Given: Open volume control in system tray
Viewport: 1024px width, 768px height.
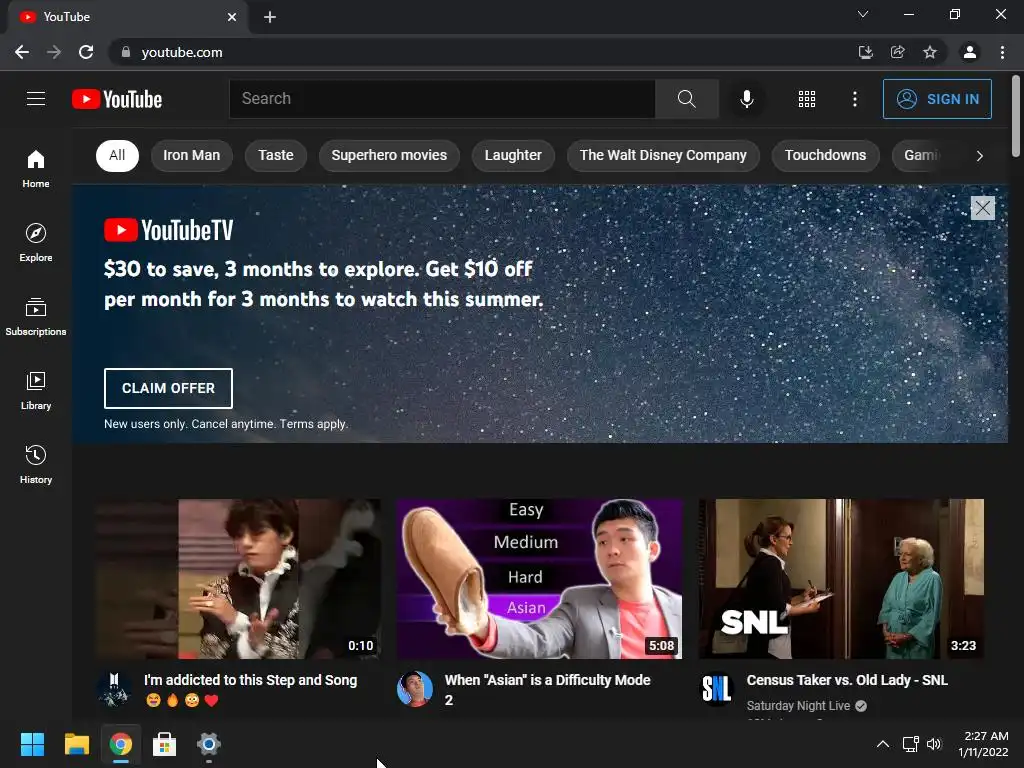Looking at the screenshot, I should tap(934, 744).
